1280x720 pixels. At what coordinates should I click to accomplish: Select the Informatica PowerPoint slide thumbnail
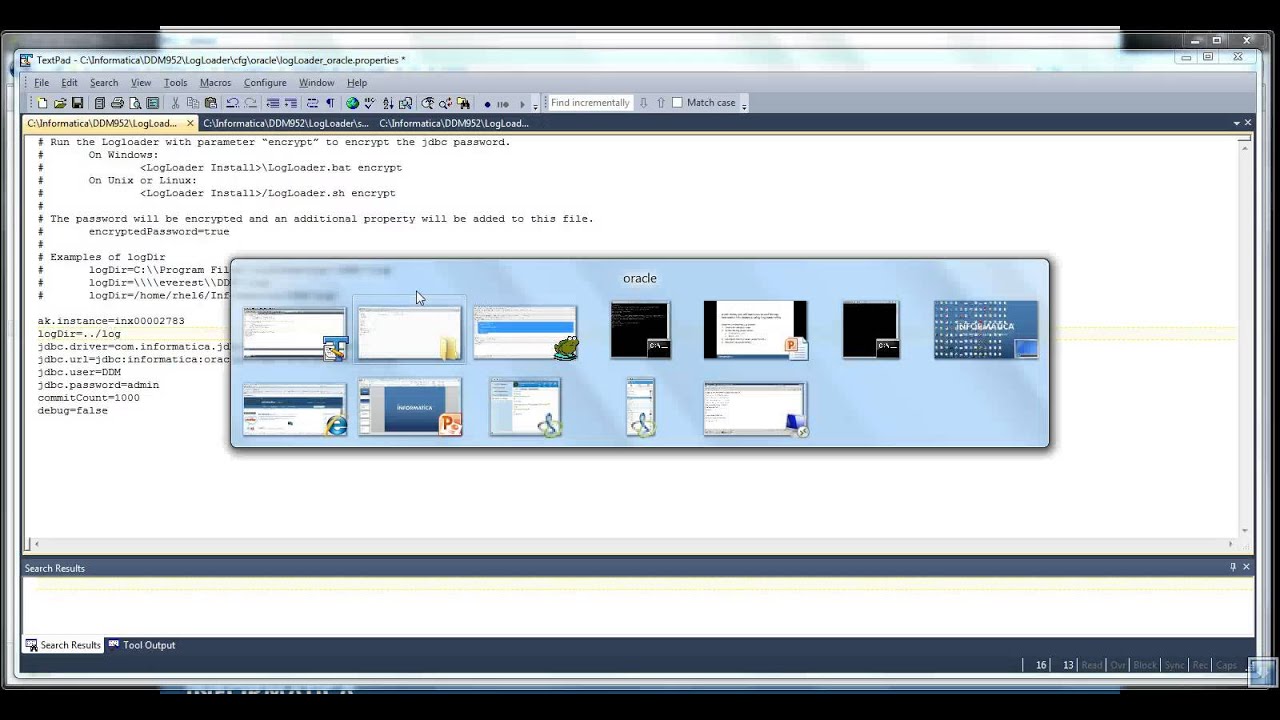pos(410,406)
